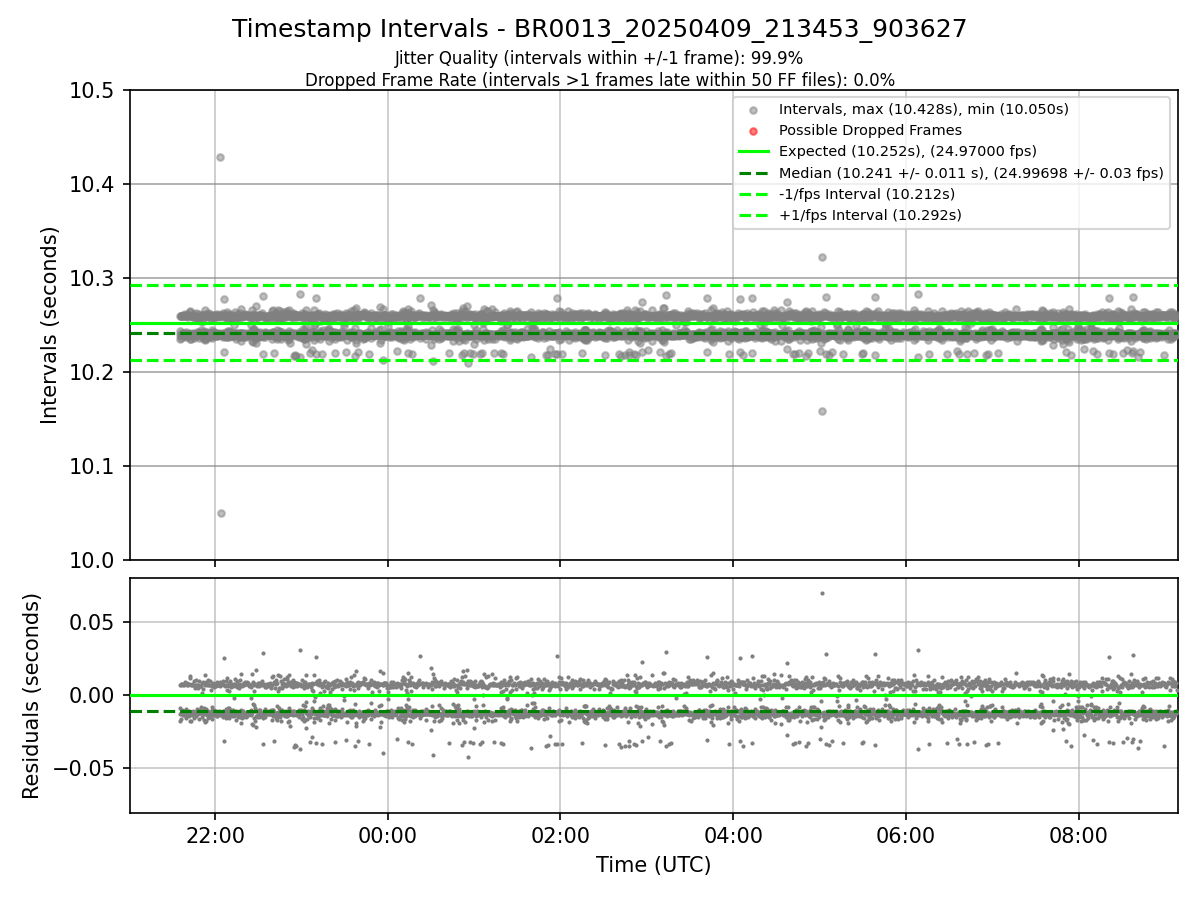The image size is (1200, 900).
Task: Click the solid green Expected legend line sample
Action: pos(754,152)
